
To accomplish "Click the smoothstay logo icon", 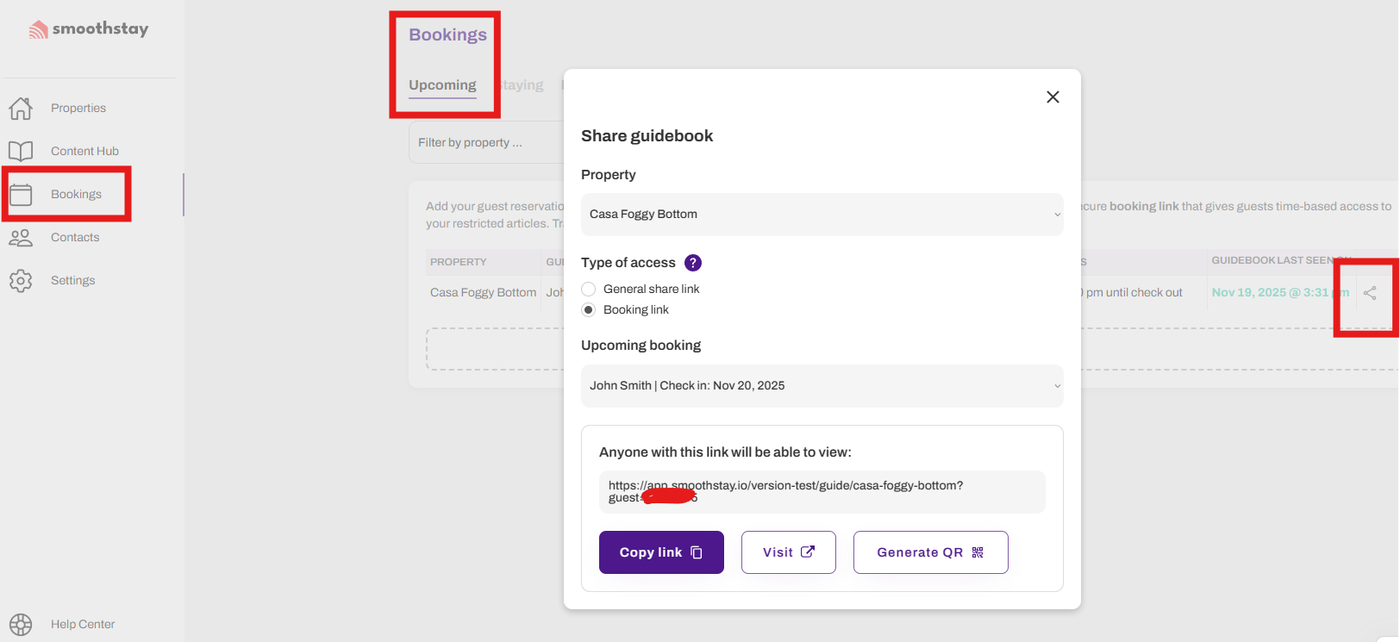I will click(x=38, y=30).
